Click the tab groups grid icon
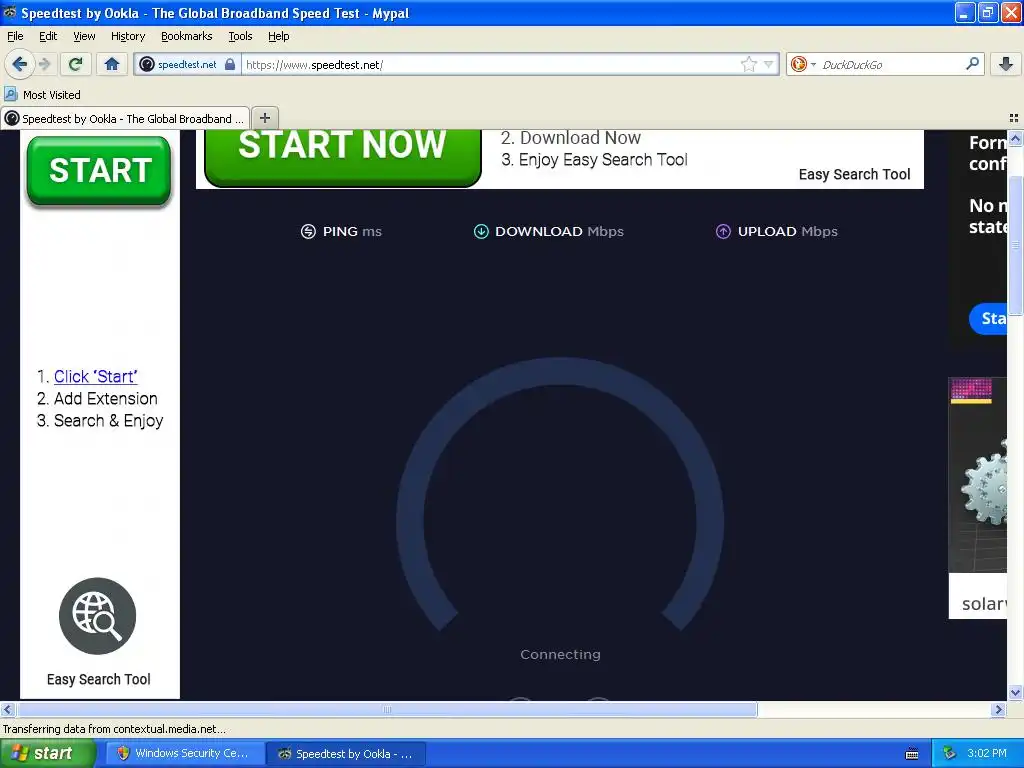Viewport: 1024px width, 768px height. coord(1014,118)
